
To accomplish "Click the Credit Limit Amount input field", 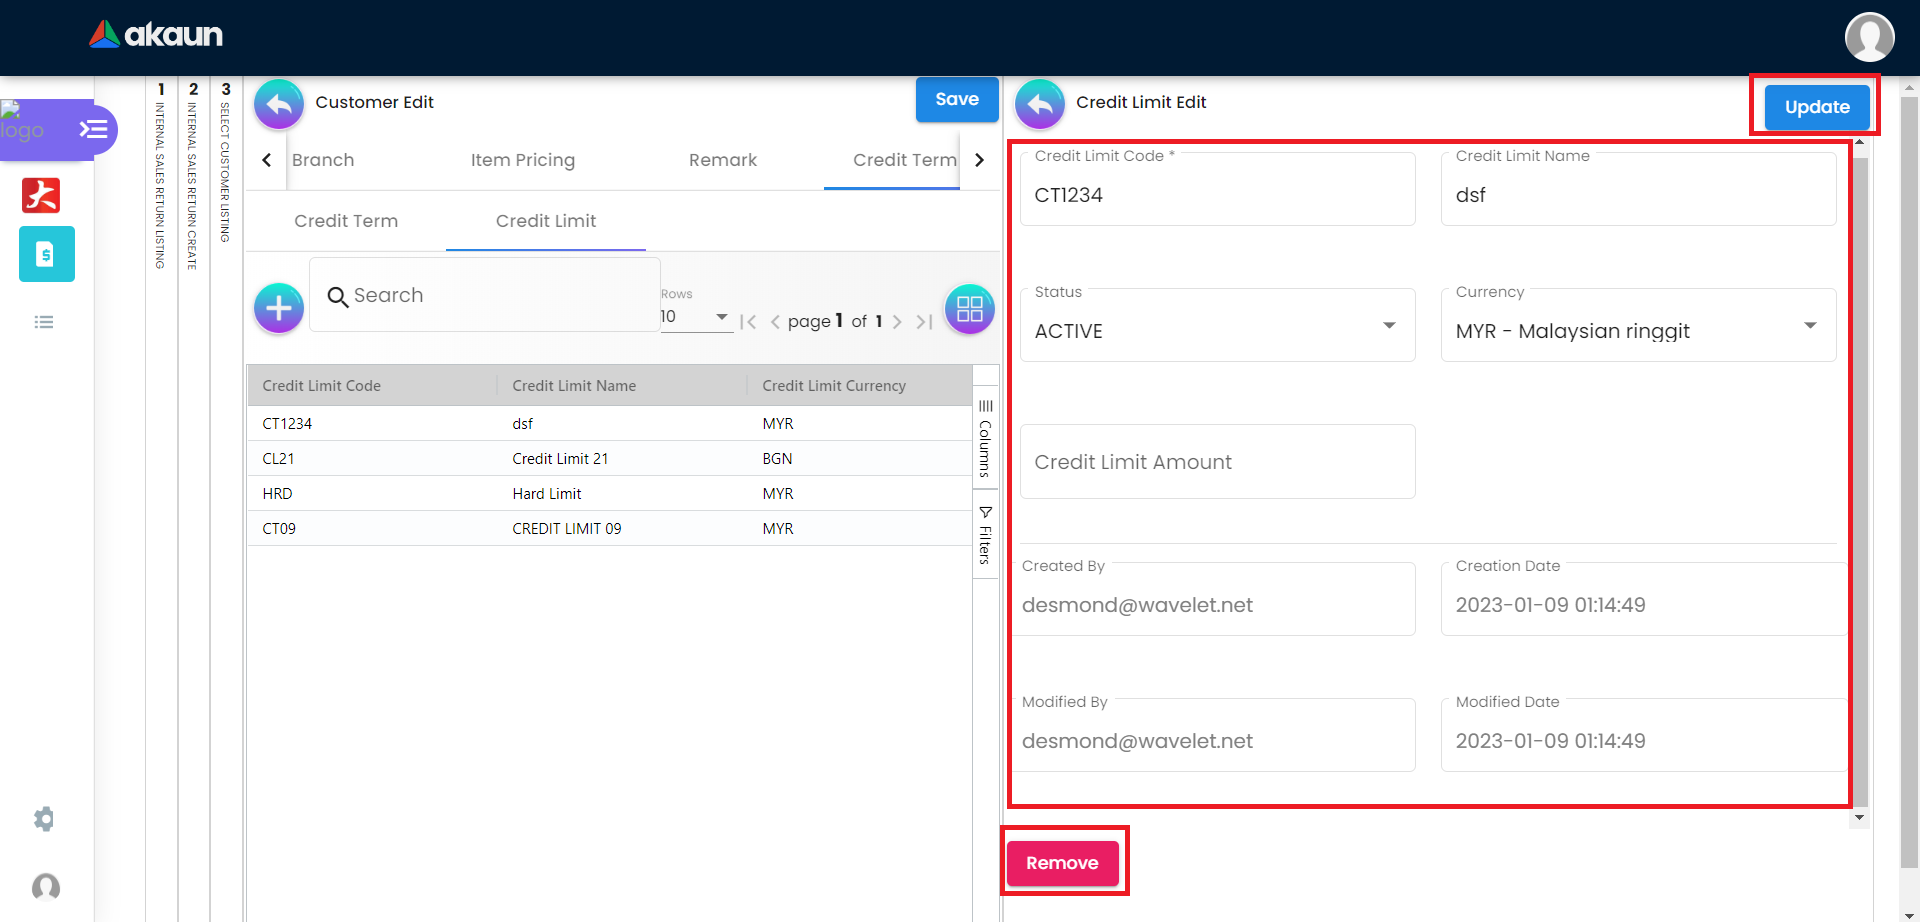I will [x=1217, y=462].
